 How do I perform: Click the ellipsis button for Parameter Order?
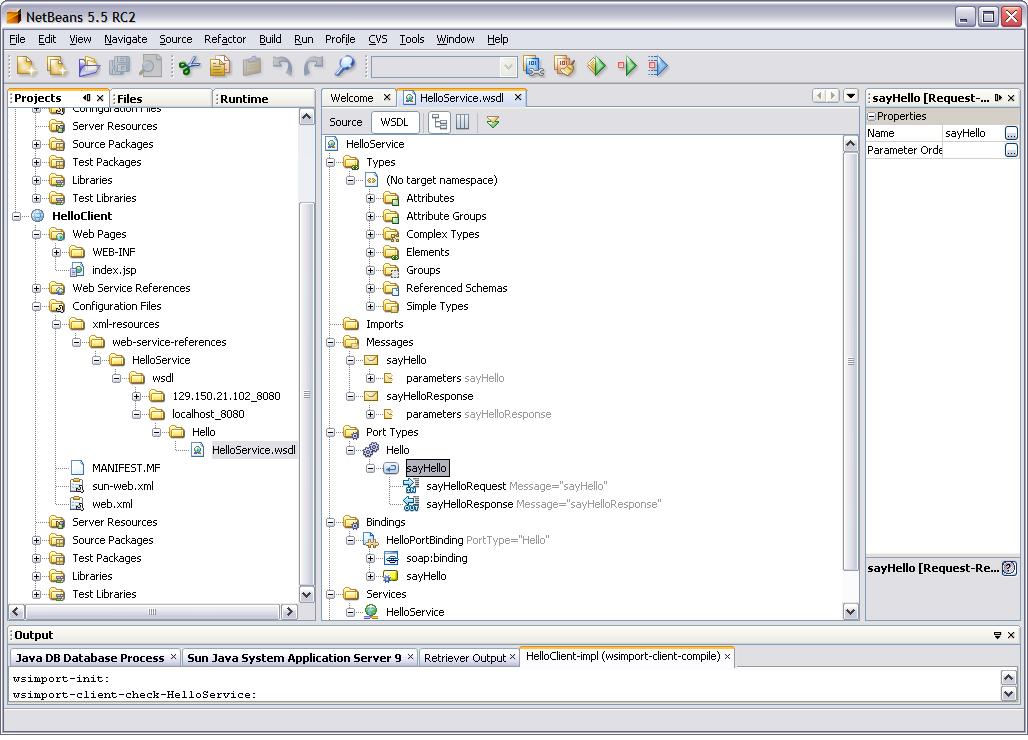(x=1011, y=150)
